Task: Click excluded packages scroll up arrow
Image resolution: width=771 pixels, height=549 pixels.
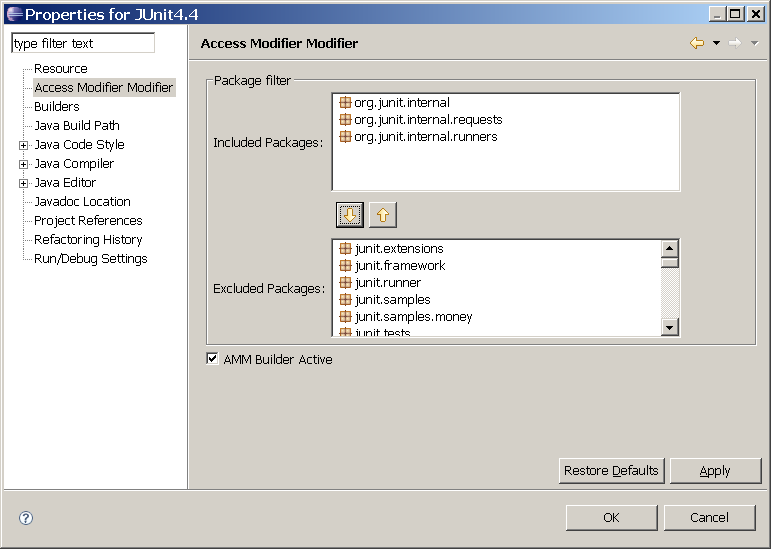Action: (670, 248)
